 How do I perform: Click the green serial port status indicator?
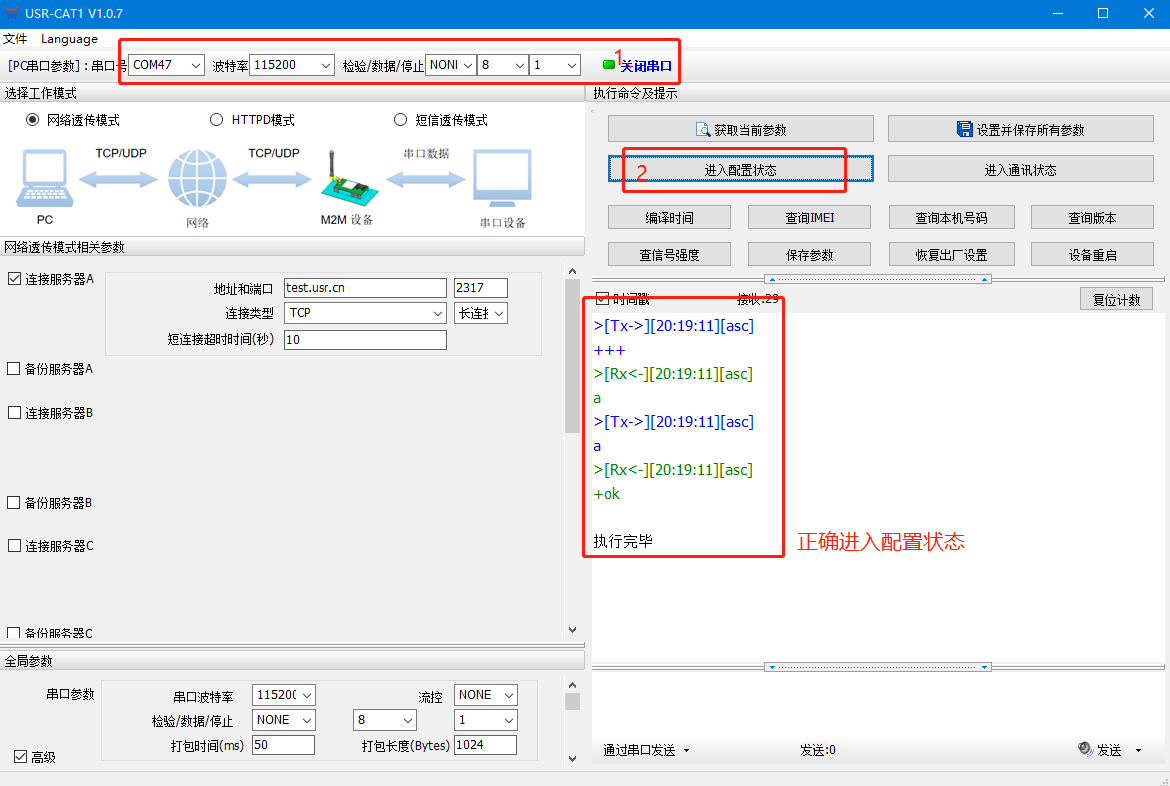tap(609, 65)
